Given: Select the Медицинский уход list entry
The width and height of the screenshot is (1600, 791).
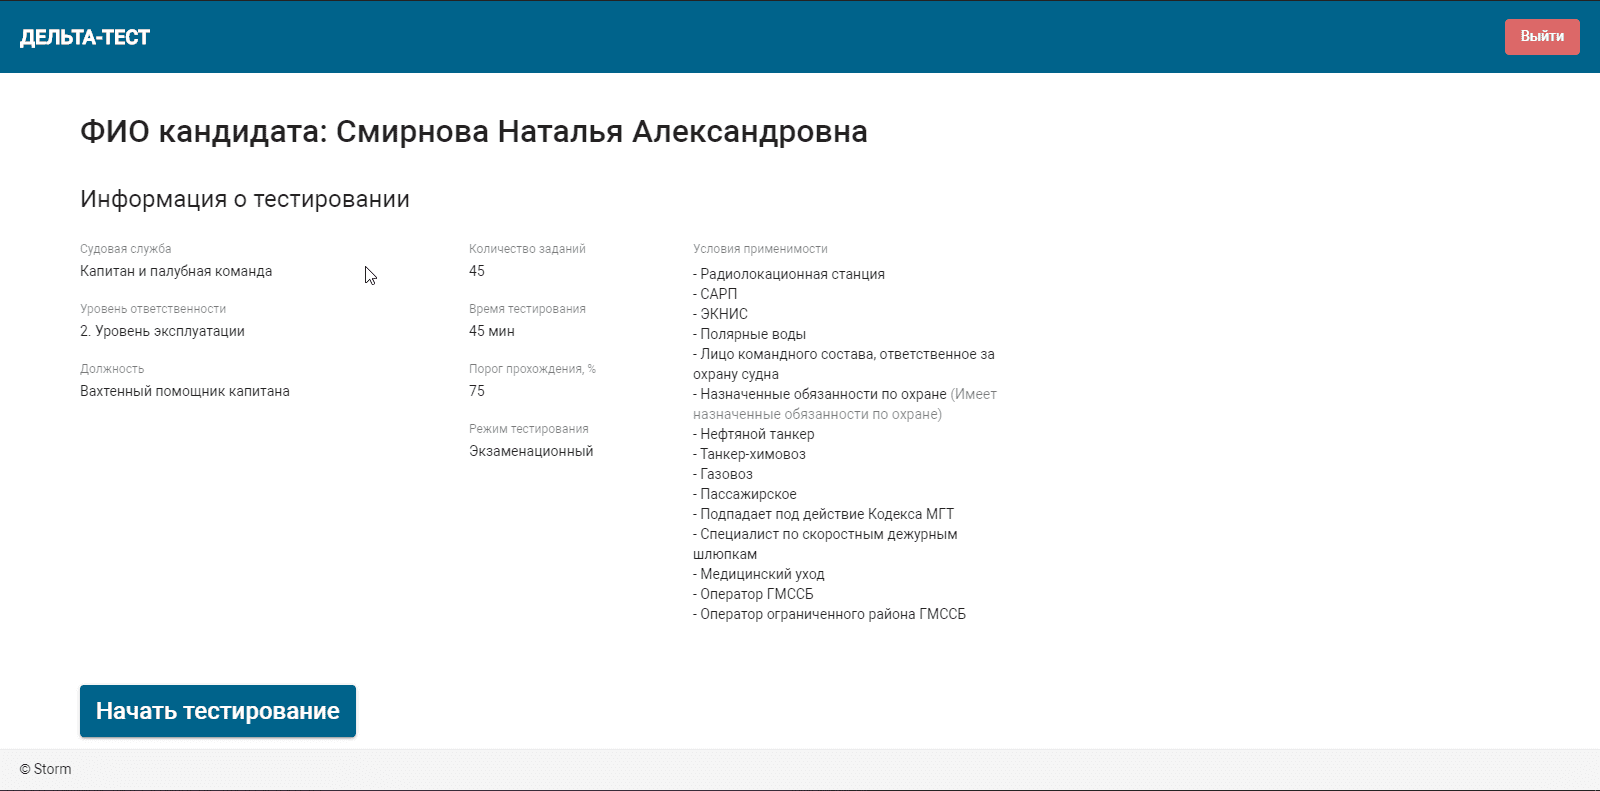Looking at the screenshot, I should point(761,574).
